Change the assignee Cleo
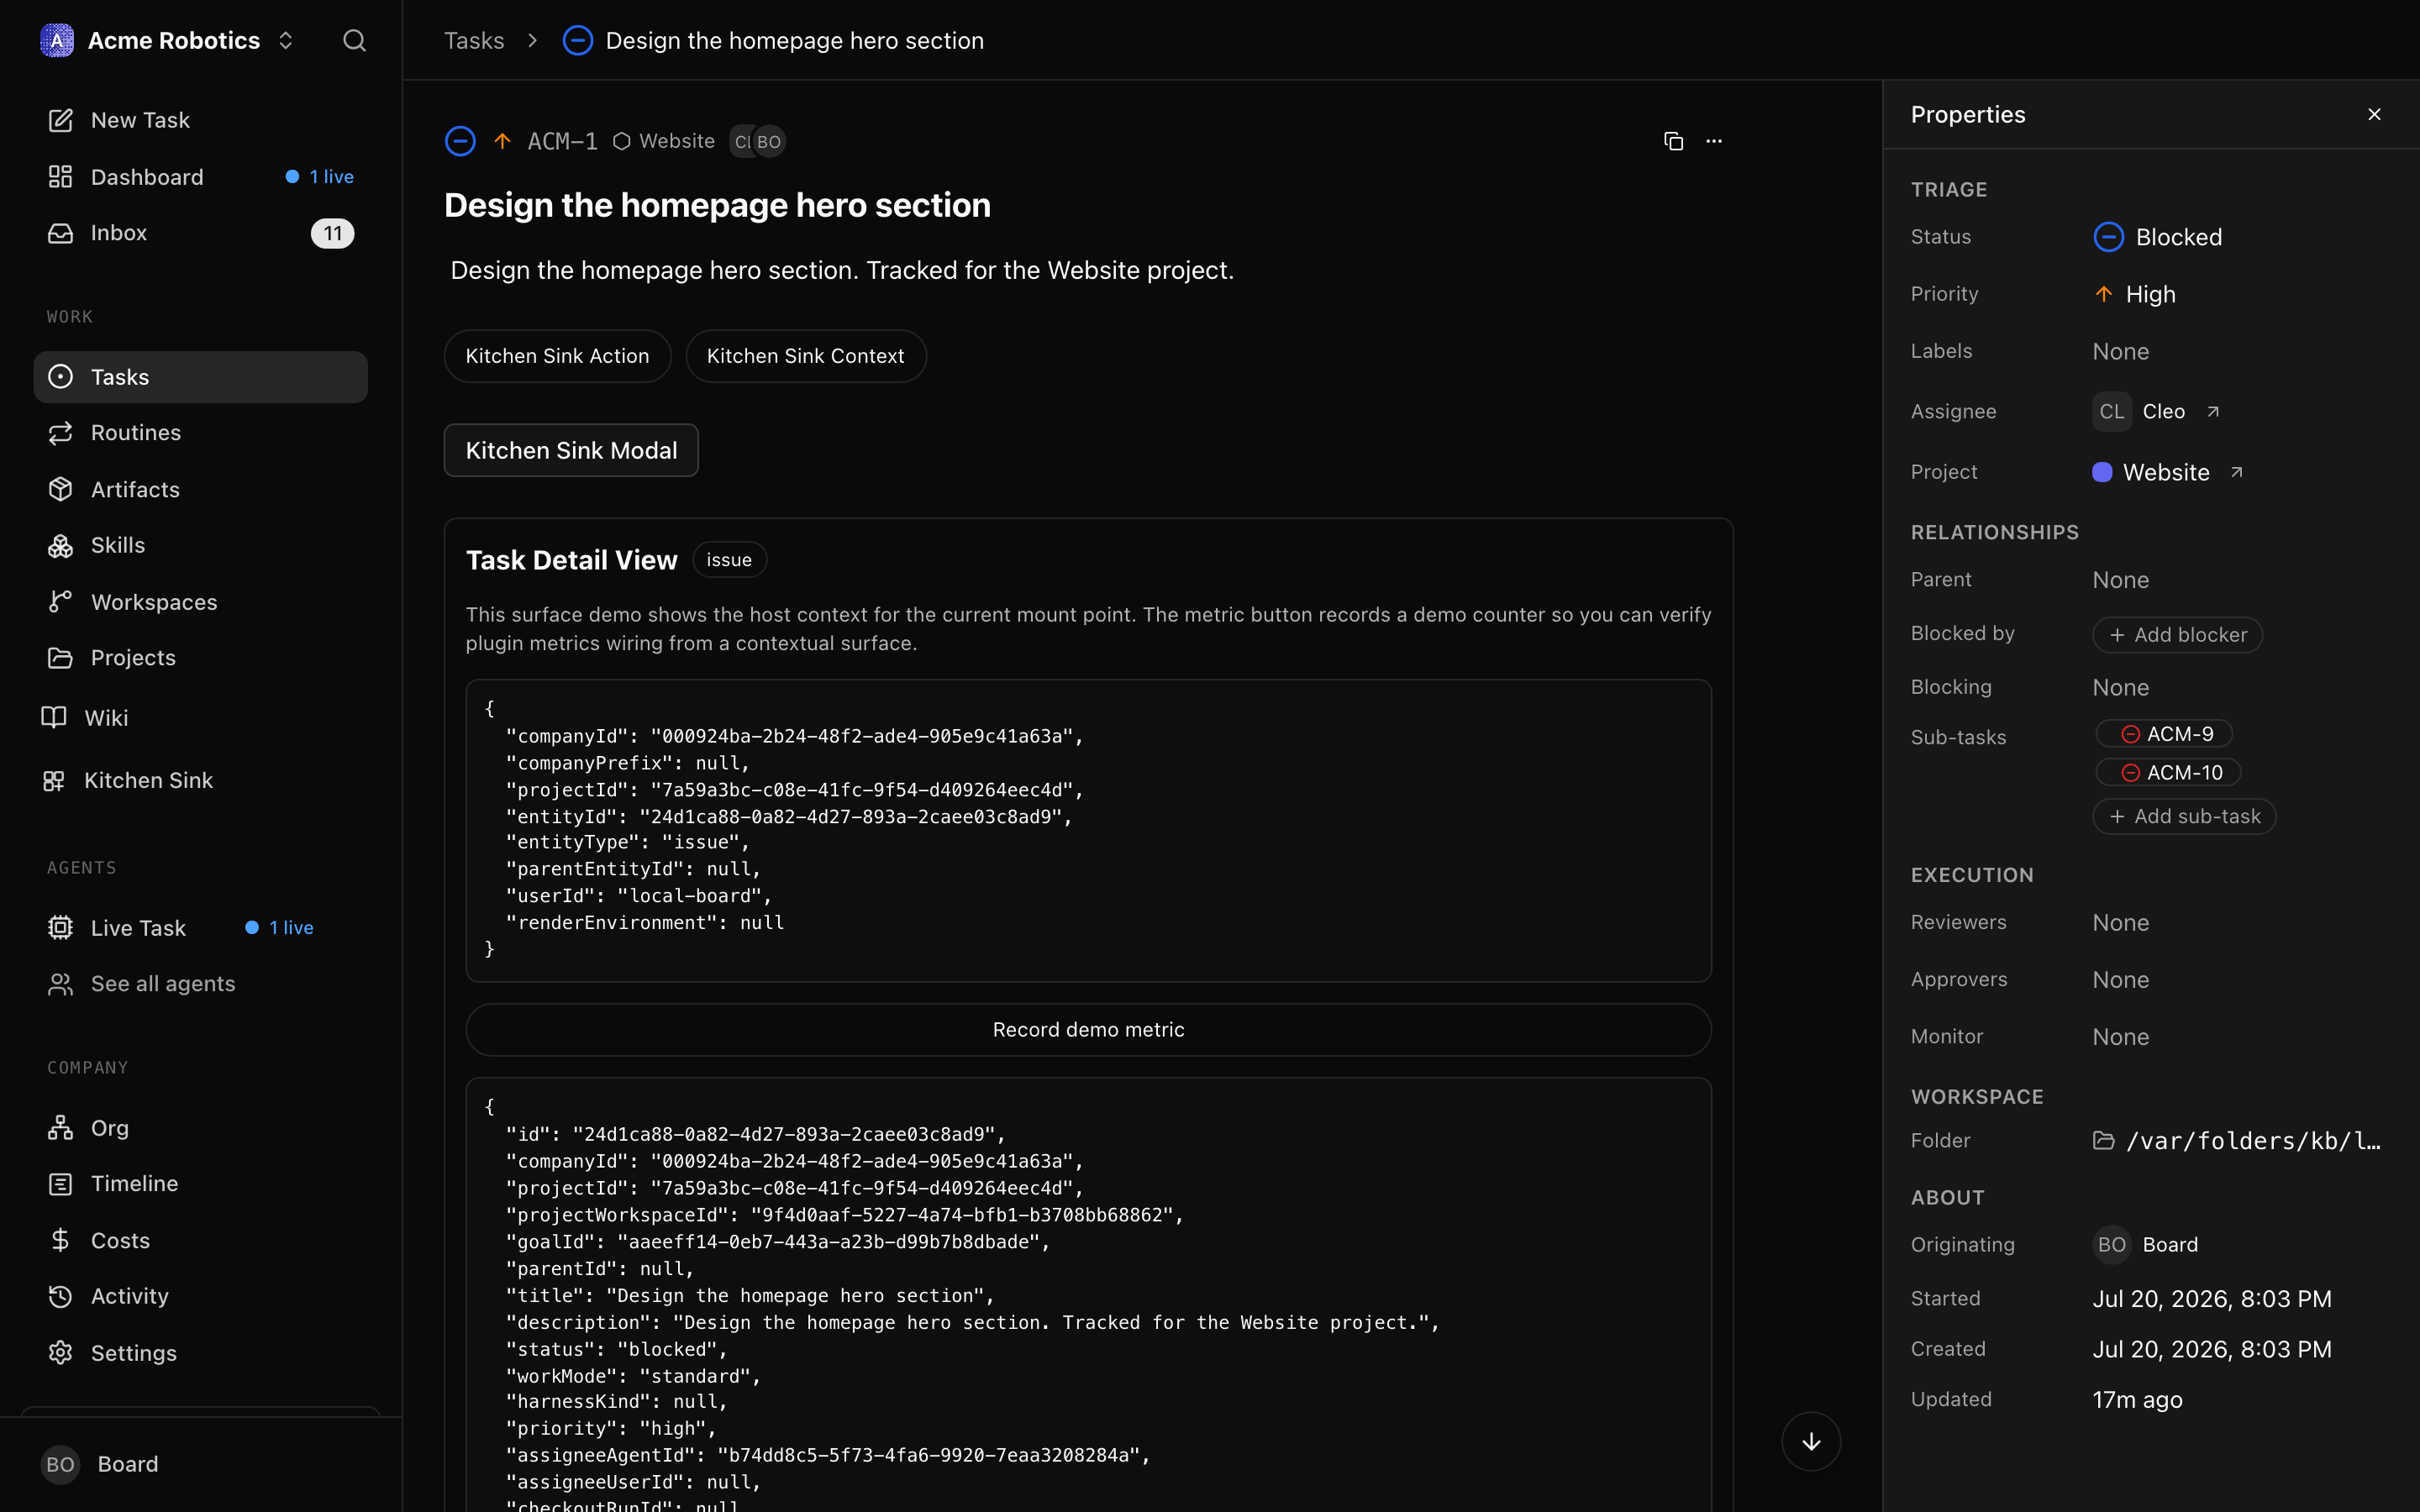Screen dimensions: 2420x1512 pyautogui.click(x=2139, y=412)
